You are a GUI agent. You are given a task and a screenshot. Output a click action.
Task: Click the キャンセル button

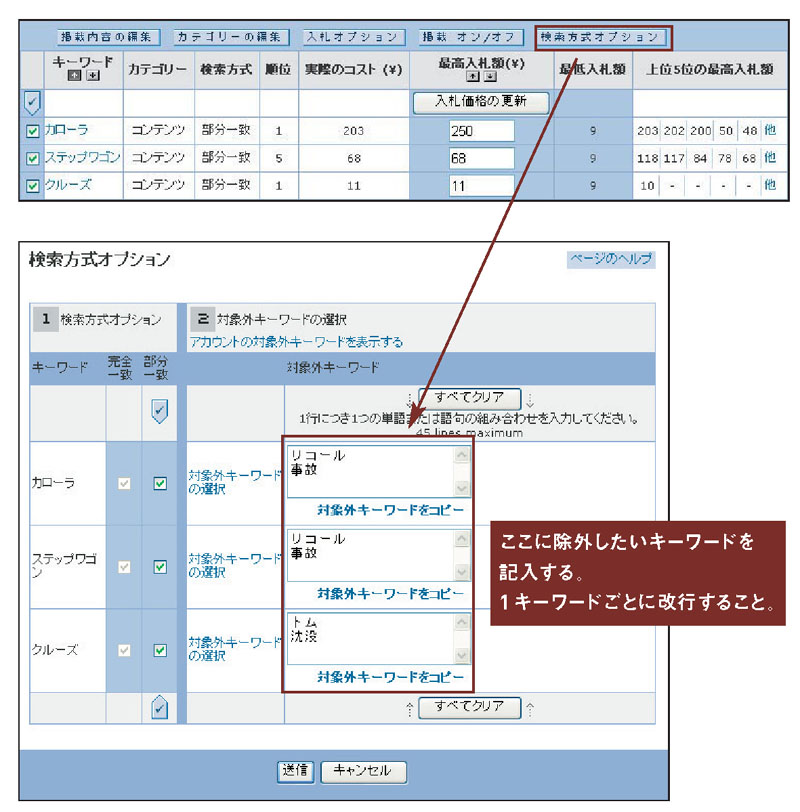coord(363,771)
